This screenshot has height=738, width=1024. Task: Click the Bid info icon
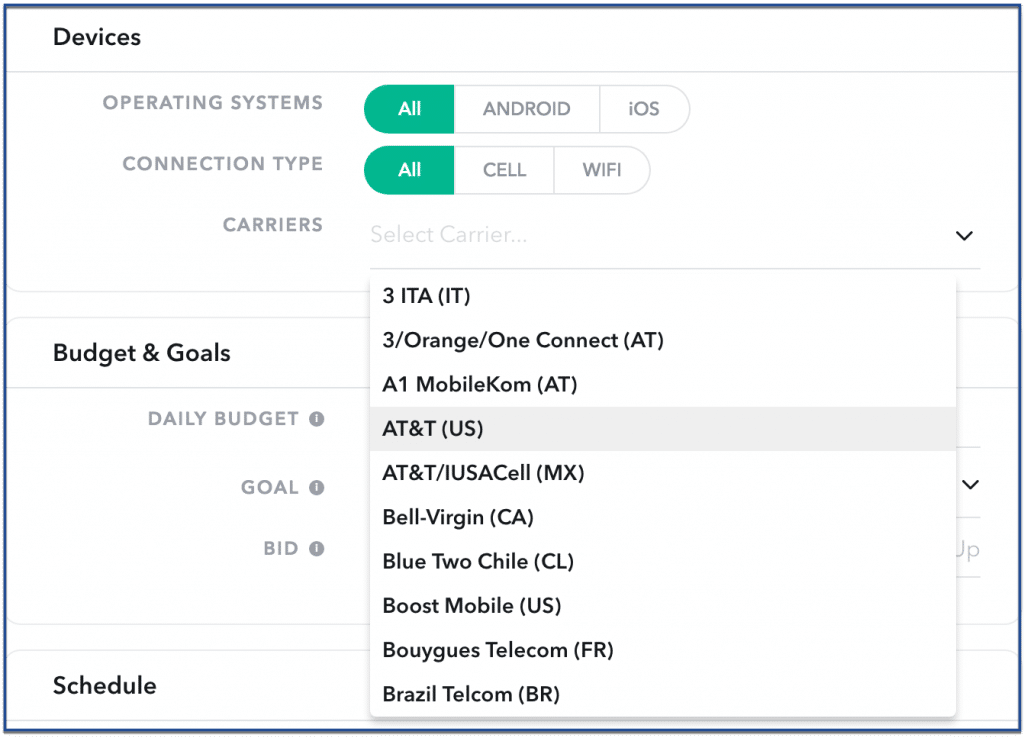coord(317,549)
